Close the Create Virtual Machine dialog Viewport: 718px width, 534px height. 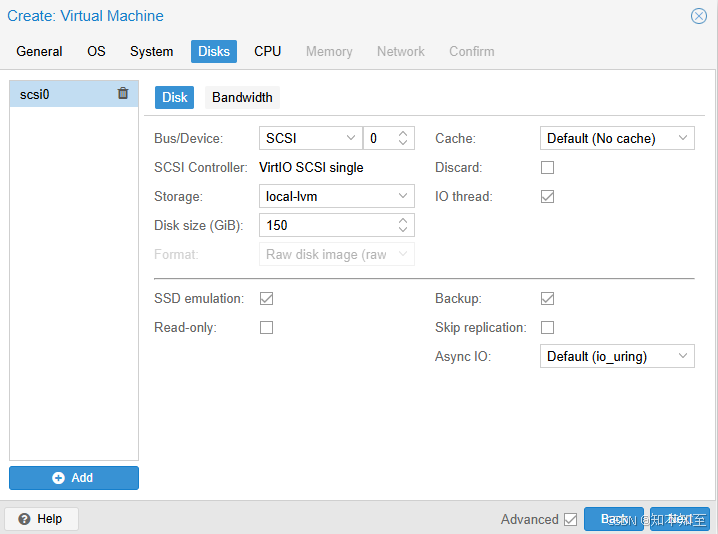pyautogui.click(x=698, y=16)
